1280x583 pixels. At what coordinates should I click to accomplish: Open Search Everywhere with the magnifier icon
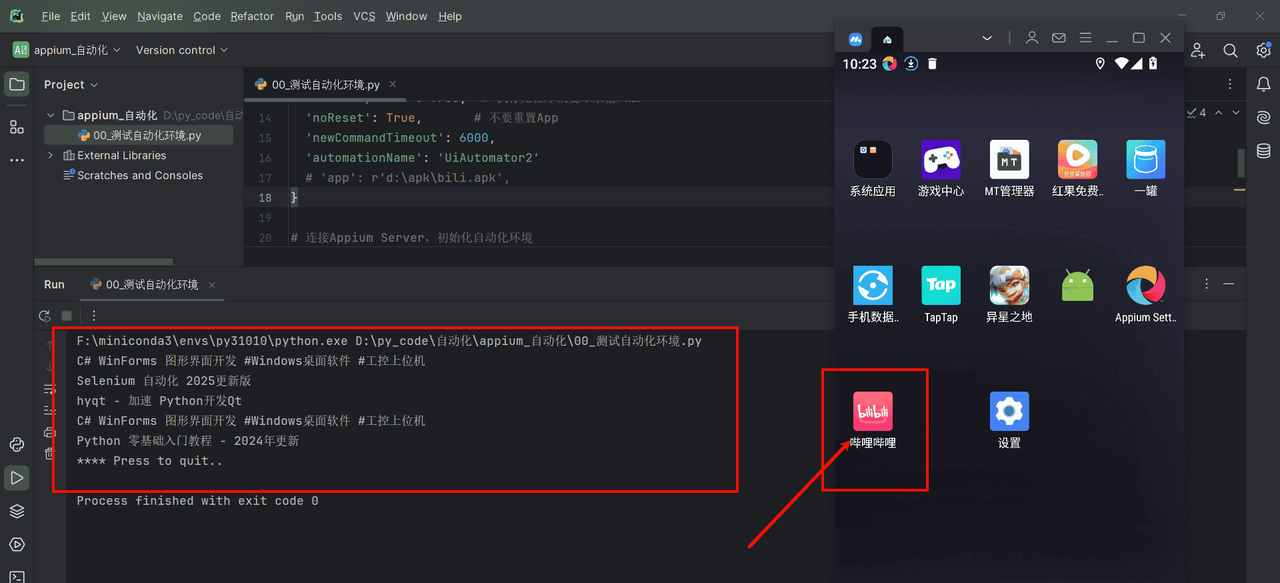click(1229, 49)
